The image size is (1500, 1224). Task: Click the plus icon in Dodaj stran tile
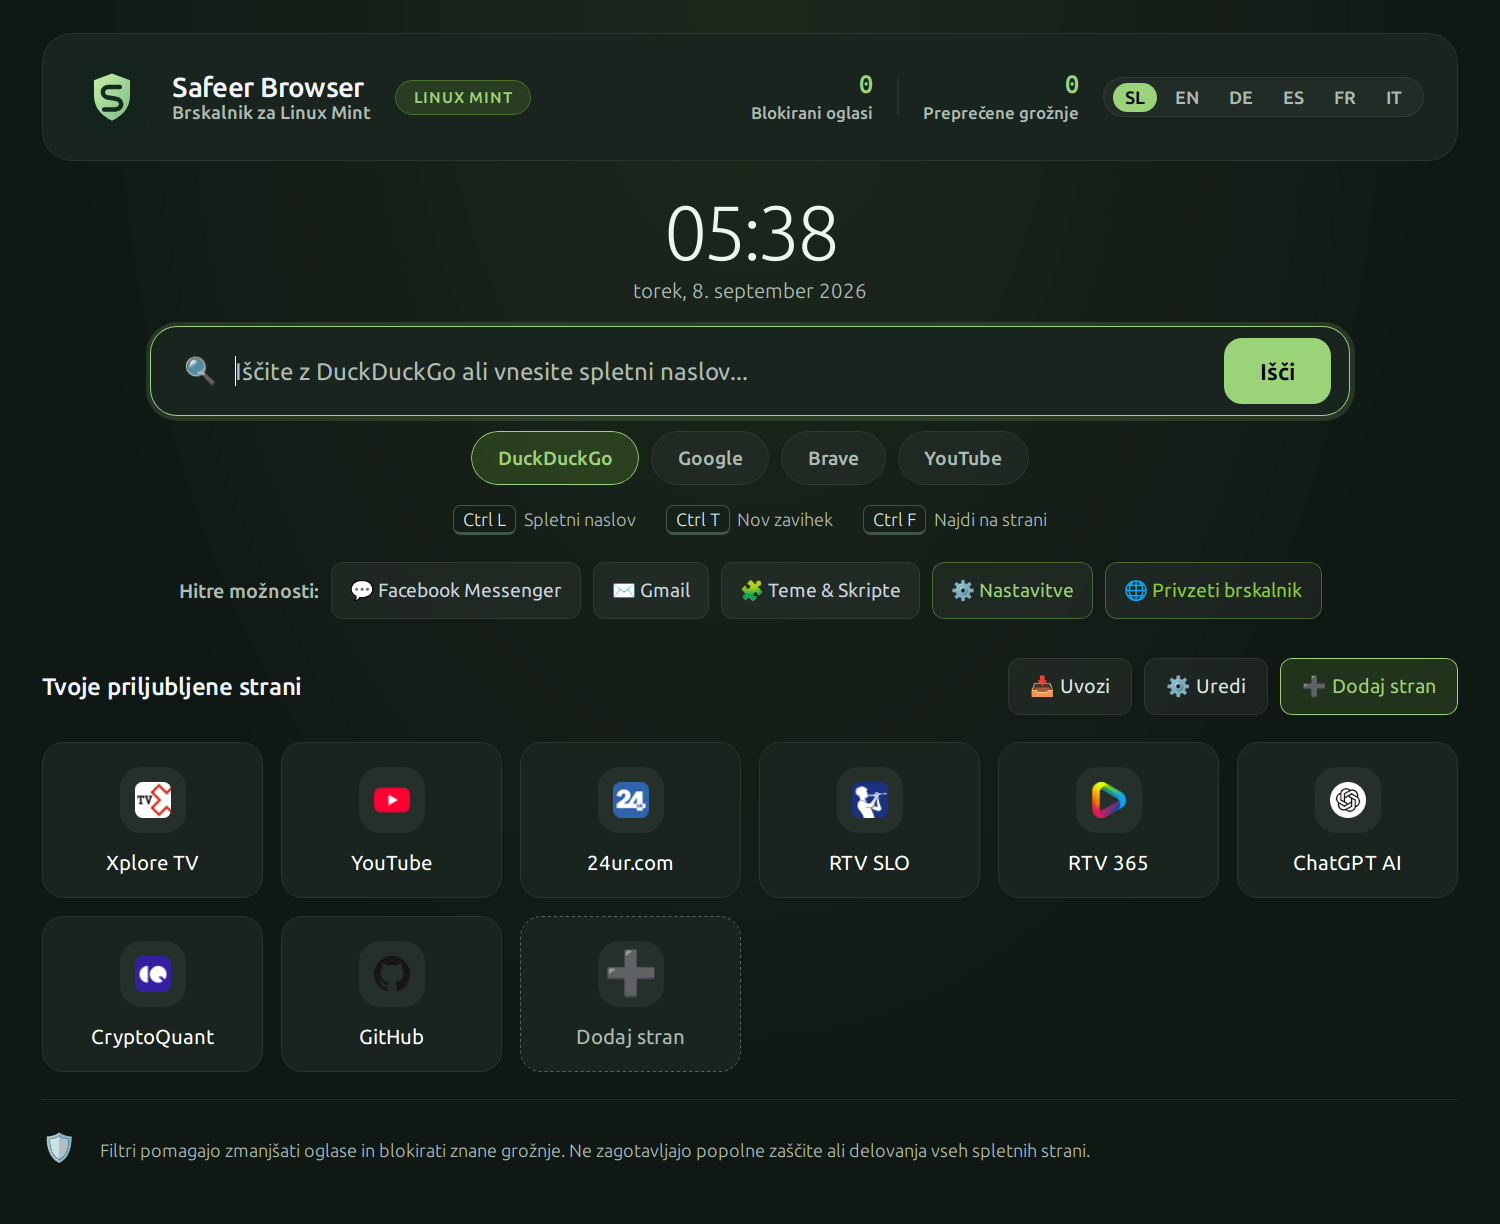click(x=631, y=974)
